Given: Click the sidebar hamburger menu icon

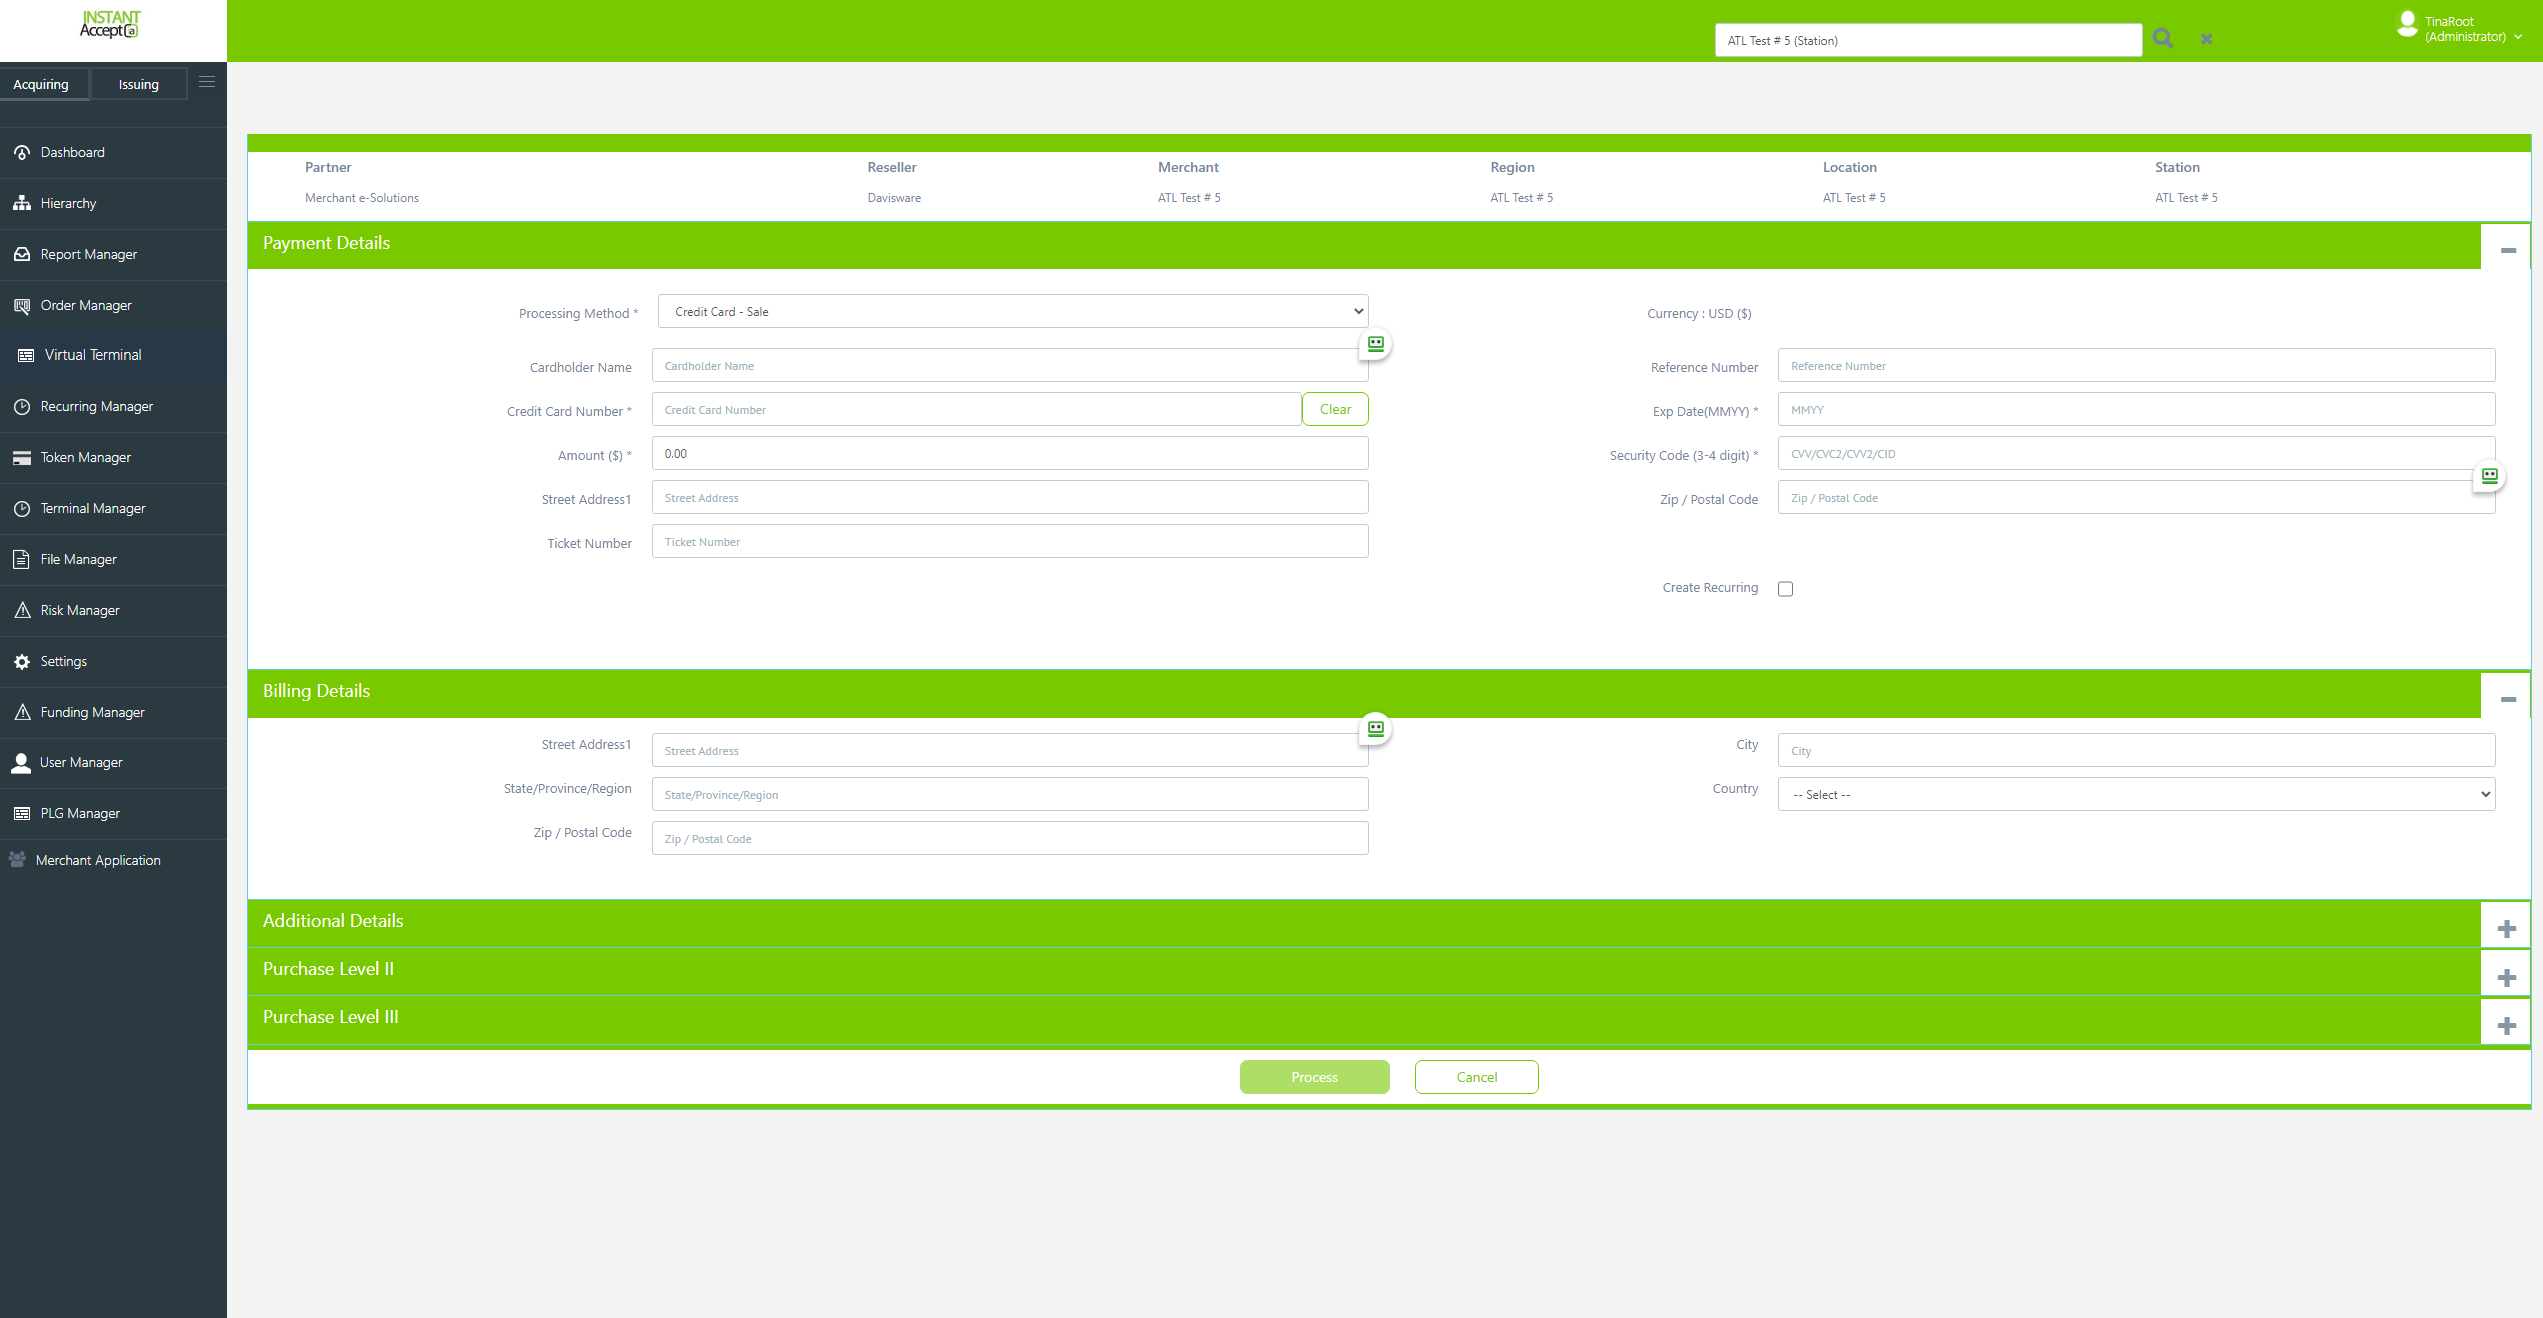Looking at the screenshot, I should coord(207,83).
